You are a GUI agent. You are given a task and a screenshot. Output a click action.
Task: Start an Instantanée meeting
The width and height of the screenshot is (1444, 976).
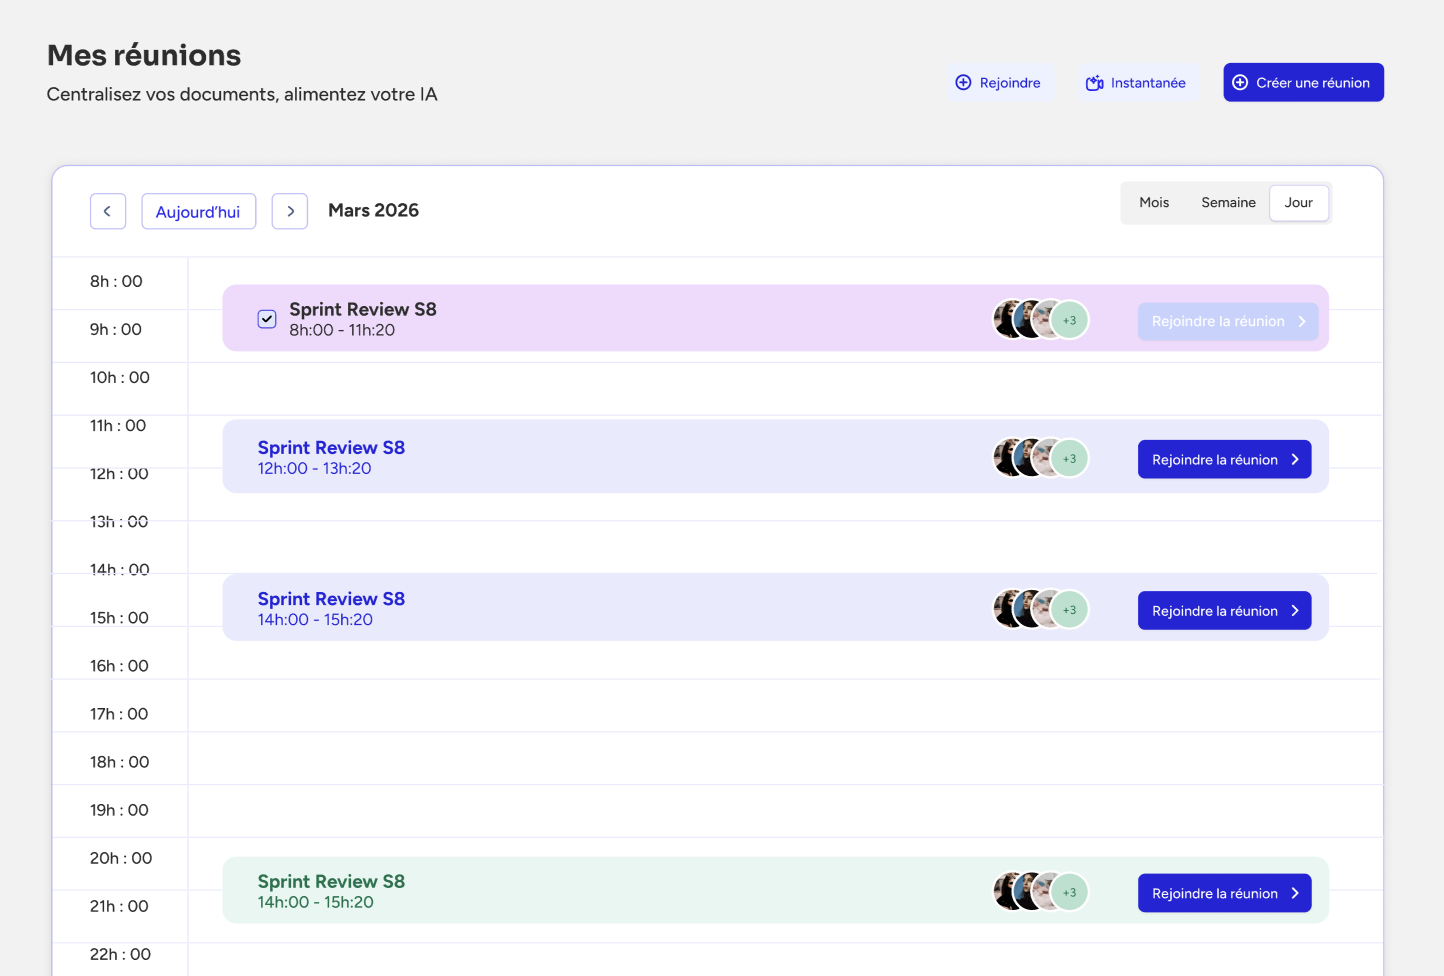point(1136,82)
